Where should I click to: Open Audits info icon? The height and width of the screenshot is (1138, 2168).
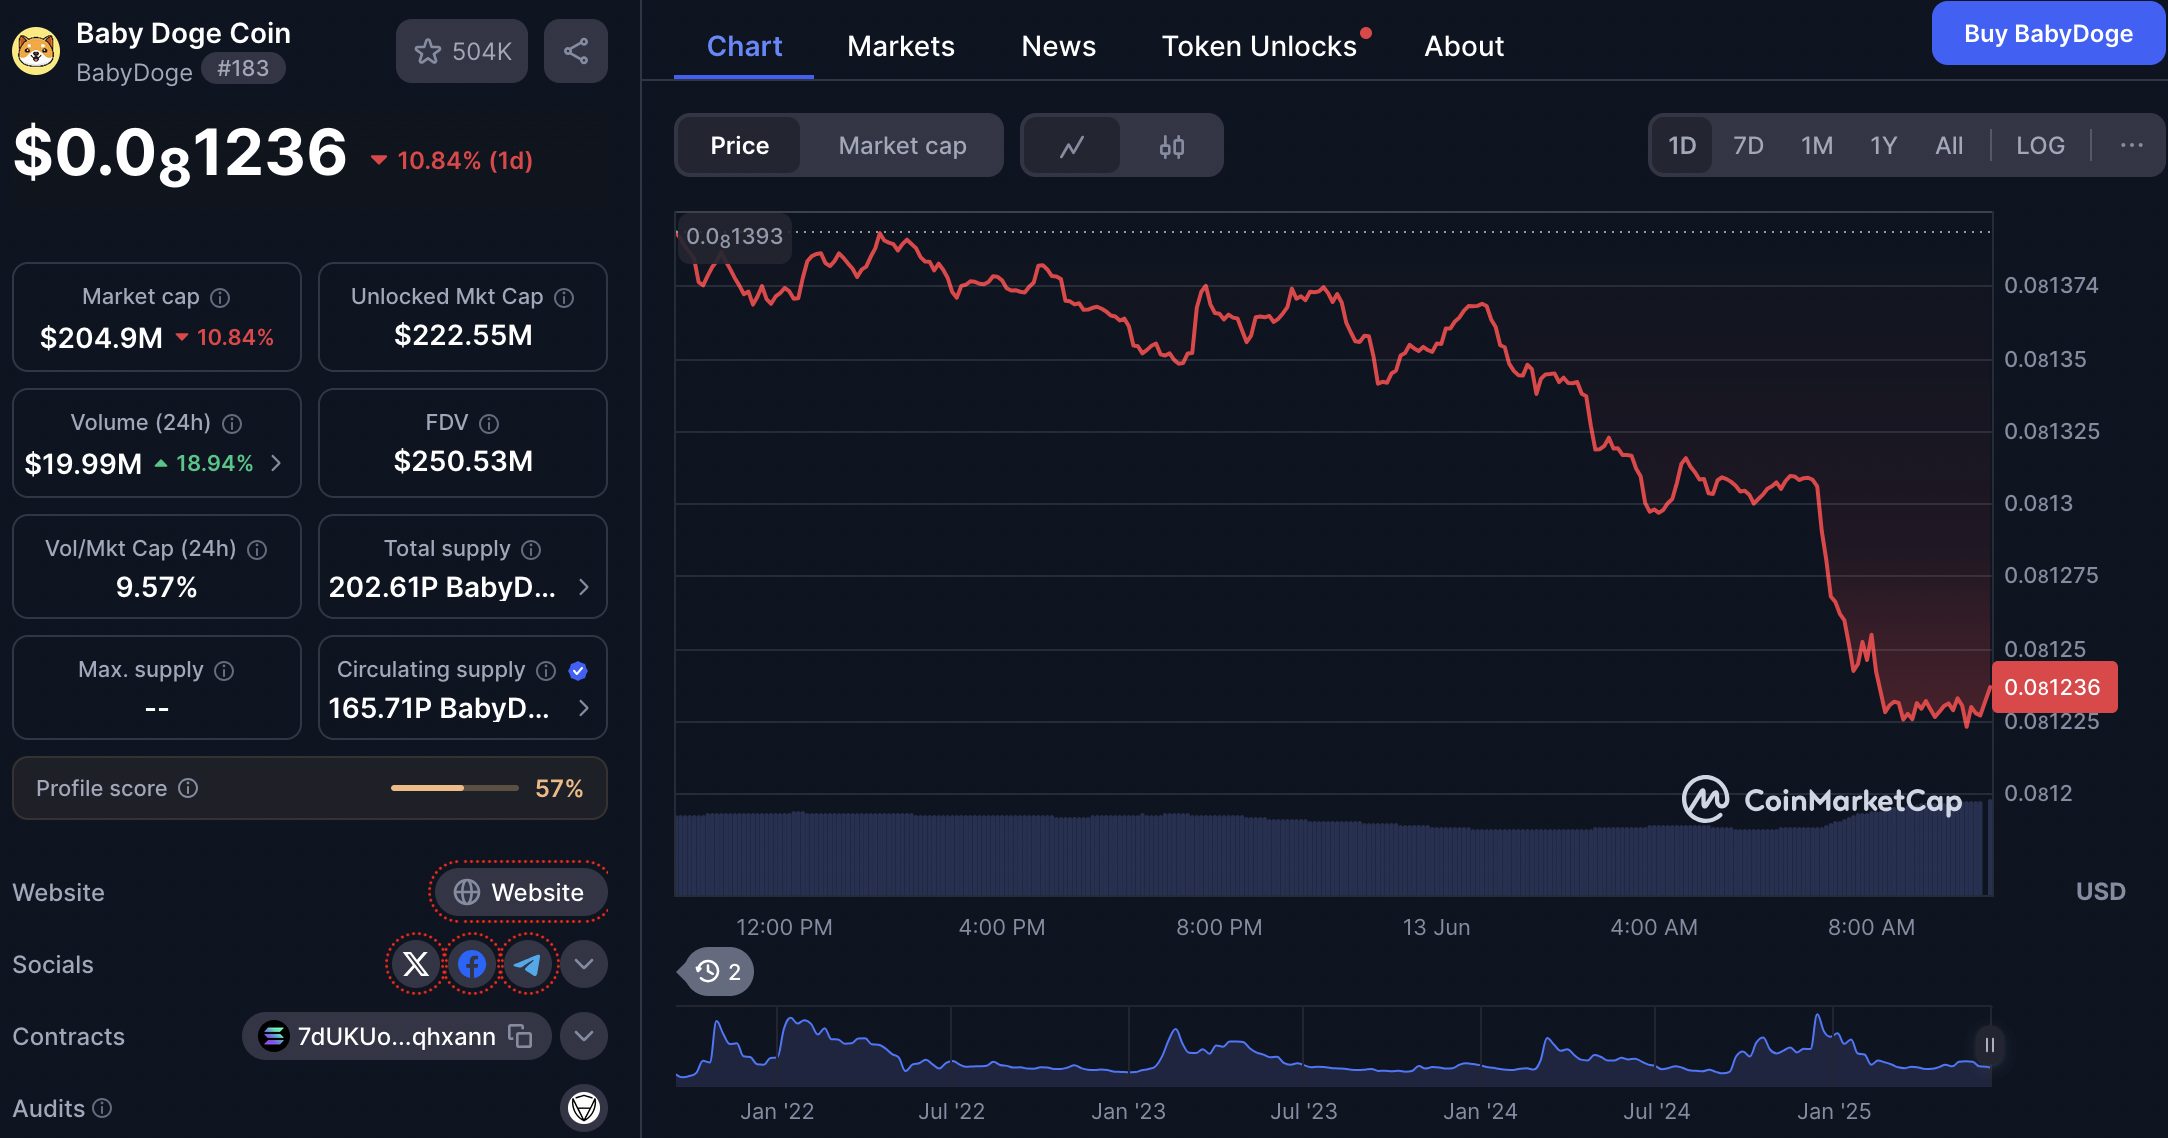pyautogui.click(x=102, y=1108)
